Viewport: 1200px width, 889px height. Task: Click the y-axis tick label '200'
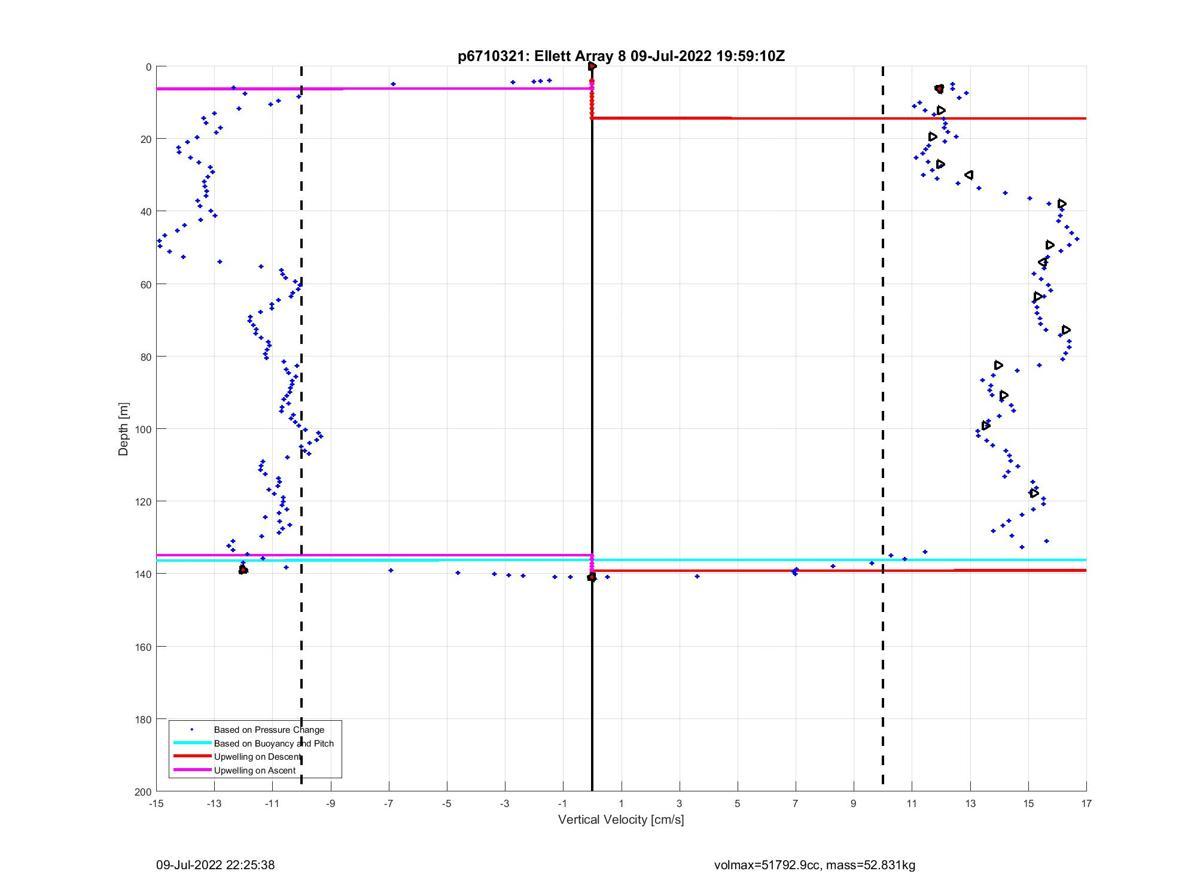pos(143,791)
